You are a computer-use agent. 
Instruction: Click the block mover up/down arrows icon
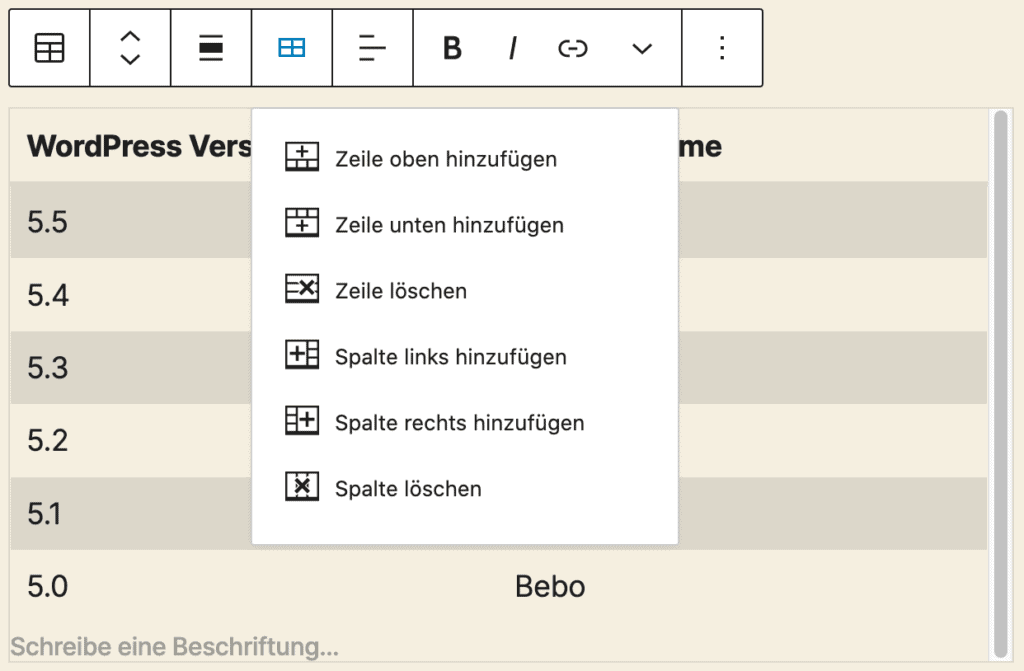point(130,47)
